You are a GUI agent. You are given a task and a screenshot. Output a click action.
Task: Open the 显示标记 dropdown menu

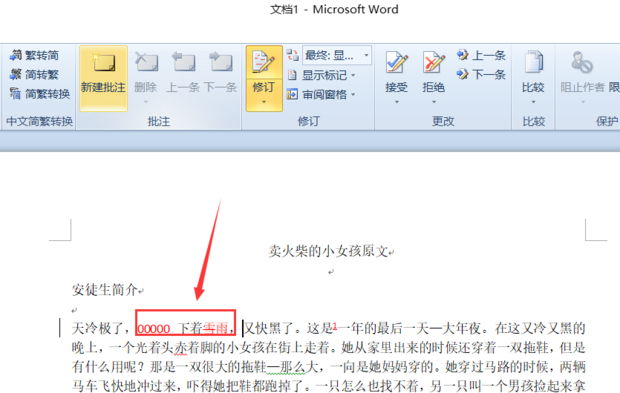click(321, 75)
